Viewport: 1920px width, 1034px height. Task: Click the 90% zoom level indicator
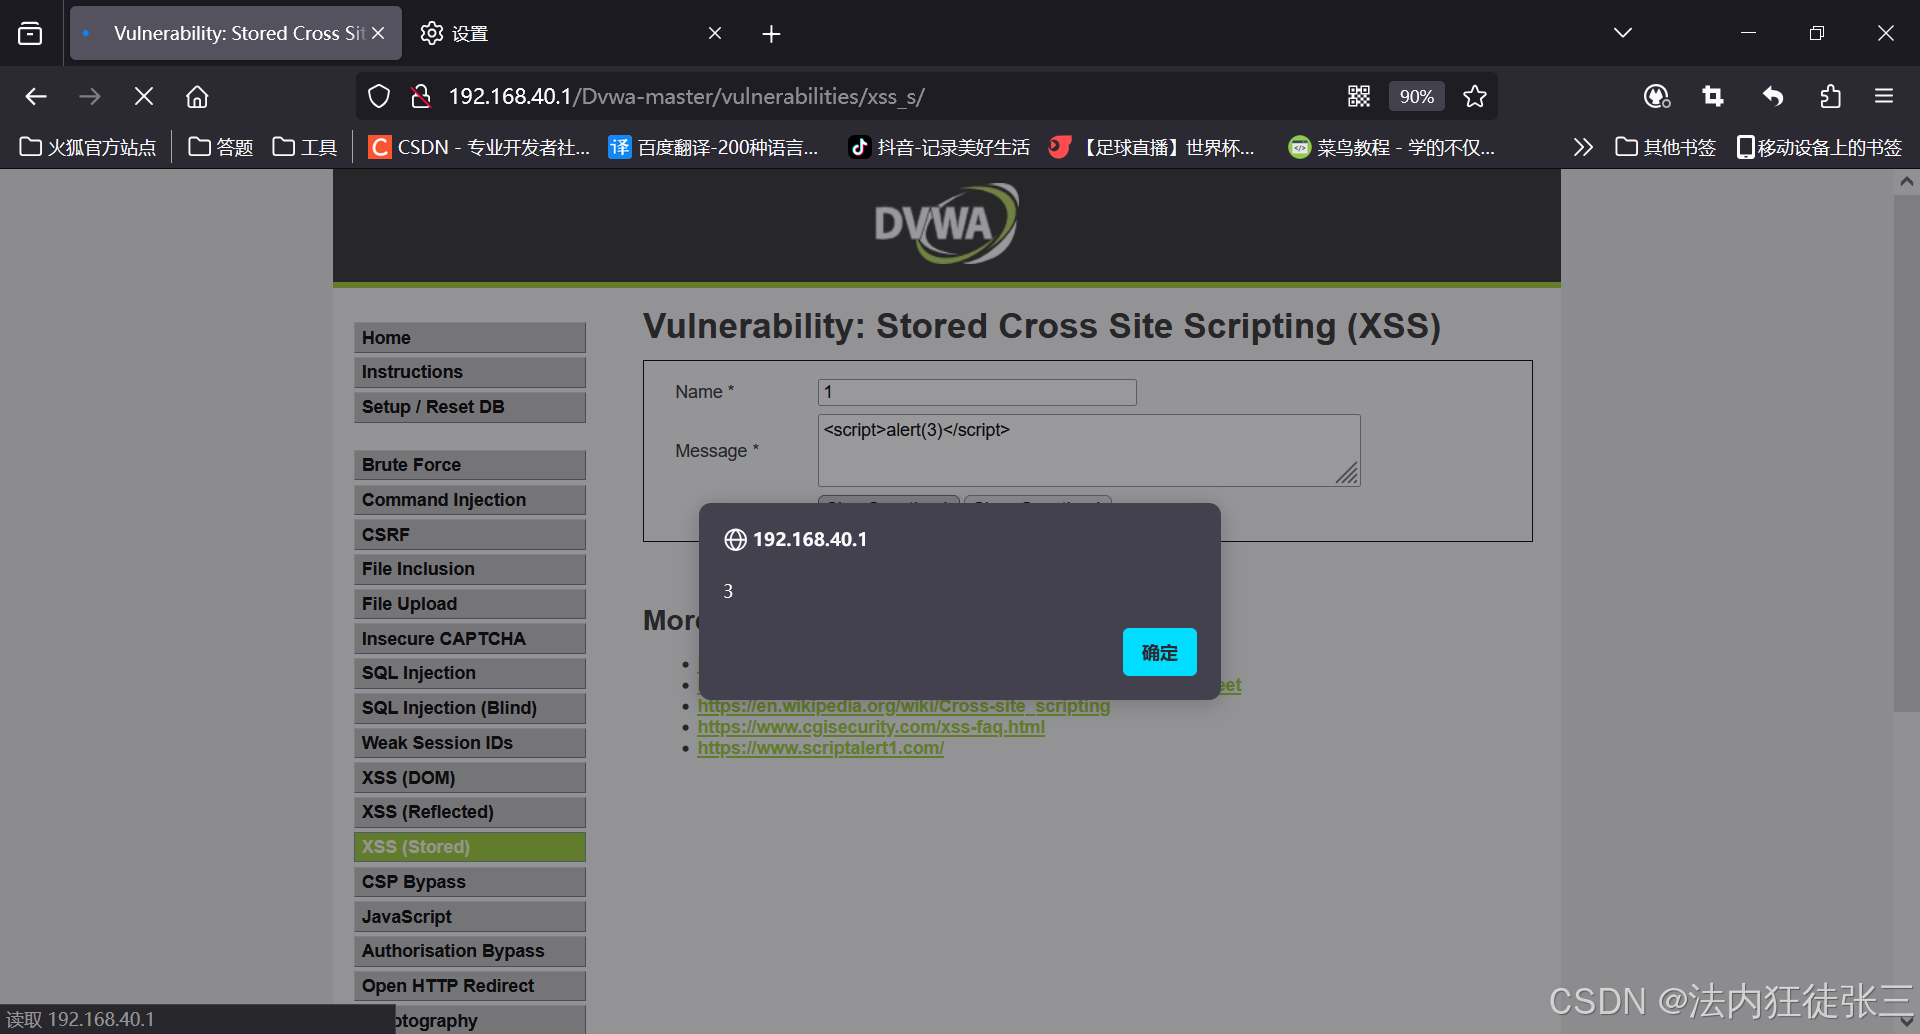coord(1417,96)
